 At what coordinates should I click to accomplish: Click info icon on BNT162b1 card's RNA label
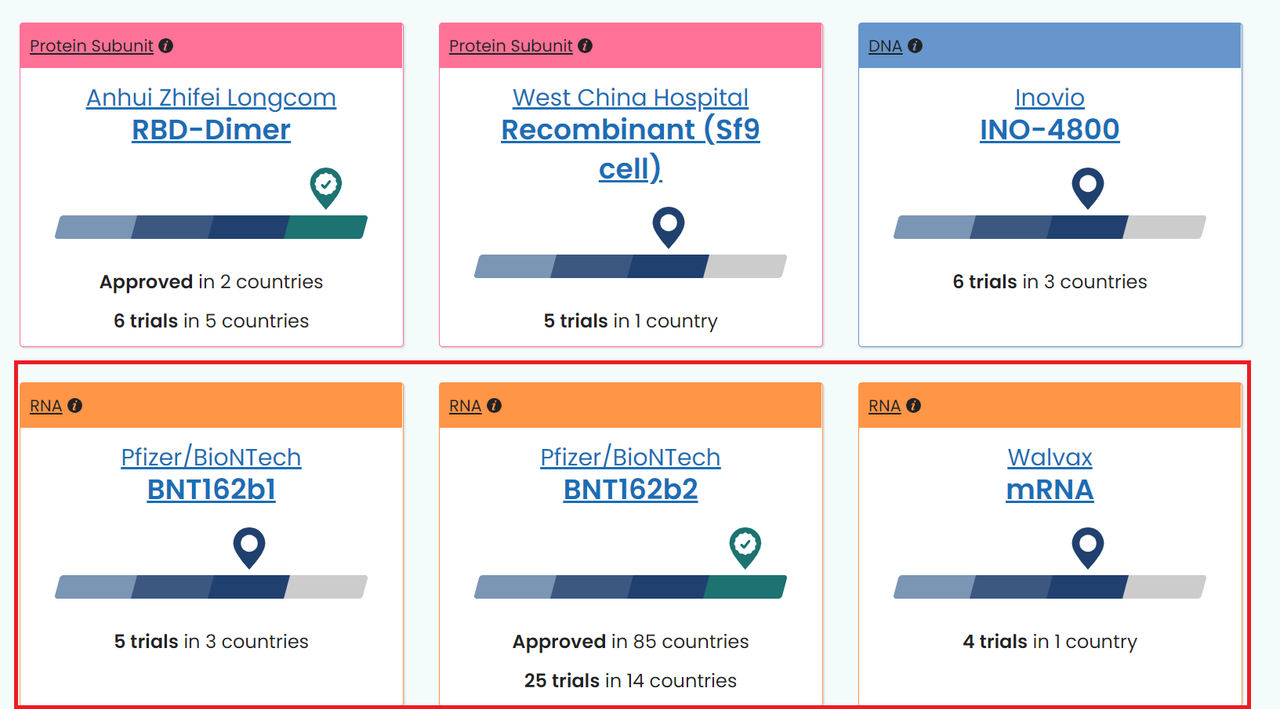75,406
